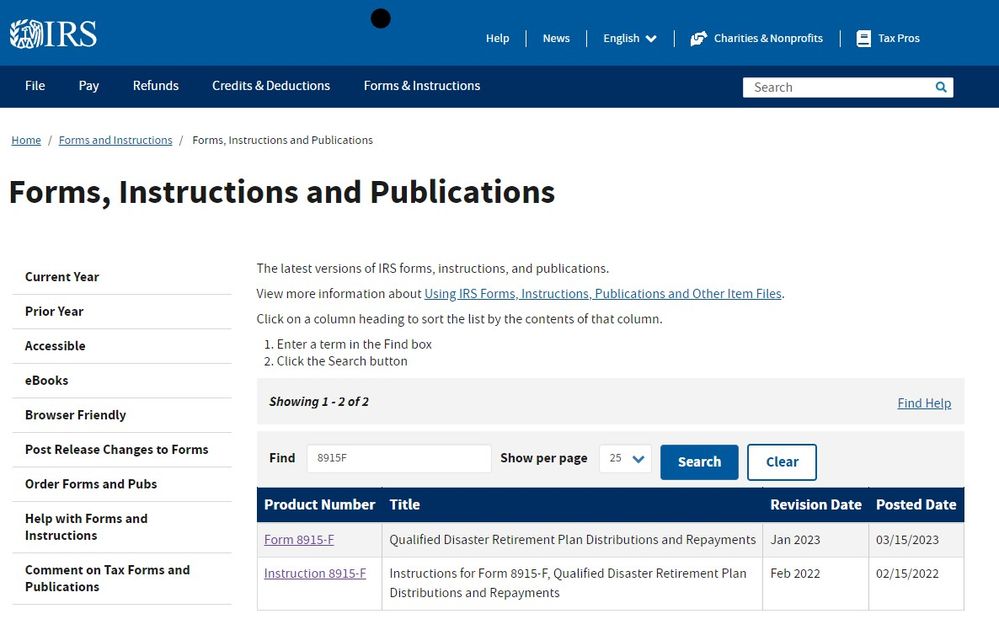999x624 pixels.
Task: Expand the results per page selector chevron
Action: tap(637, 458)
